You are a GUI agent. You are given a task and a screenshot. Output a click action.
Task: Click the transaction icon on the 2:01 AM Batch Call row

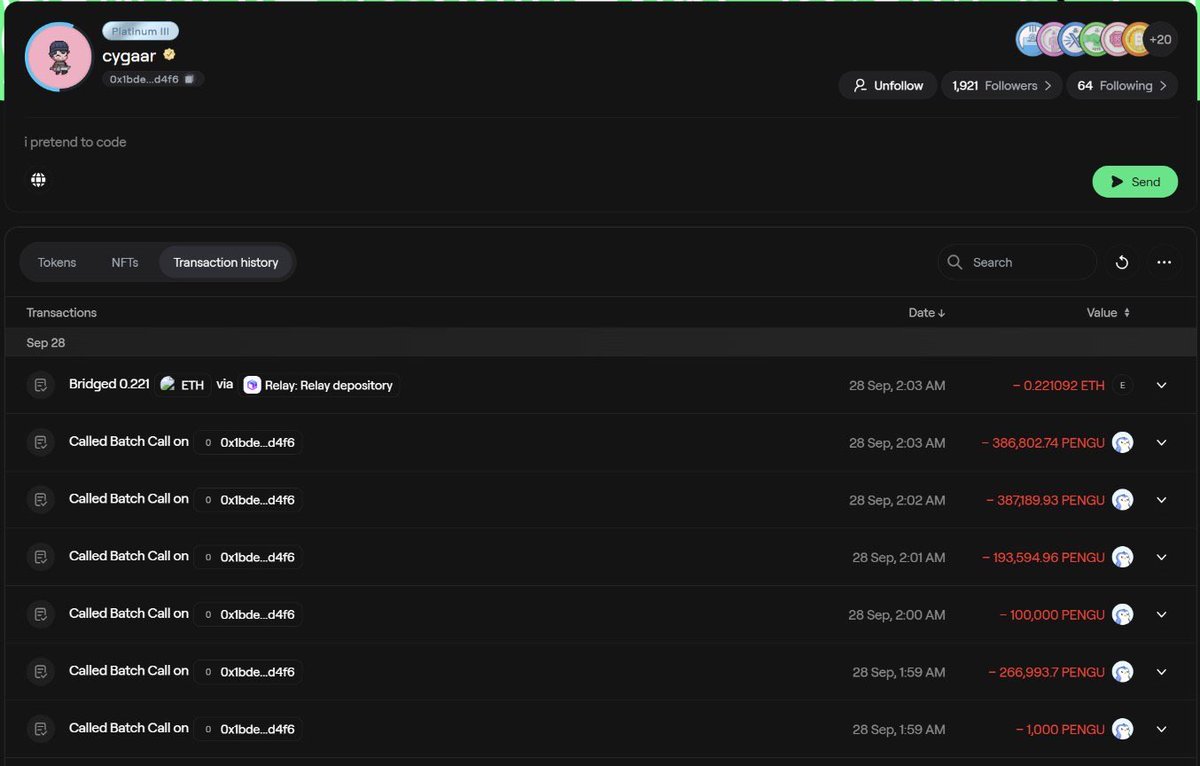(x=41, y=557)
